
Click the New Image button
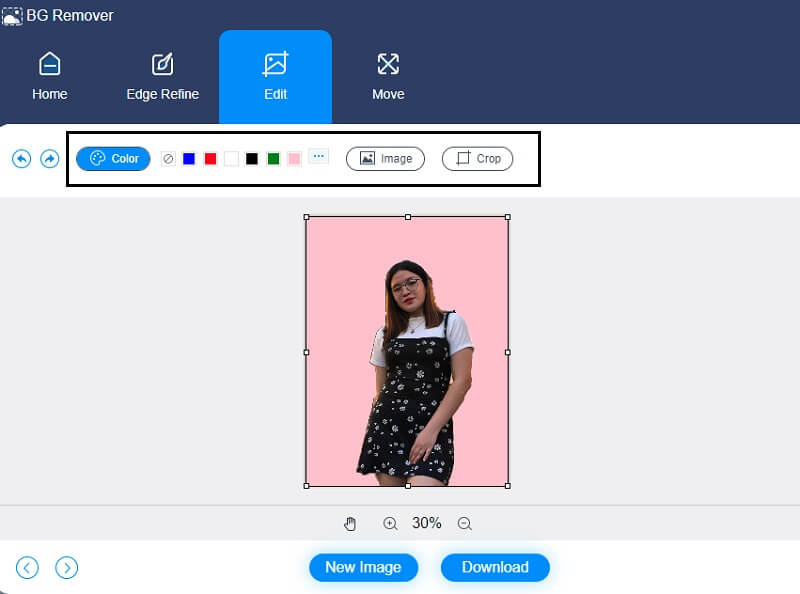[363, 567]
